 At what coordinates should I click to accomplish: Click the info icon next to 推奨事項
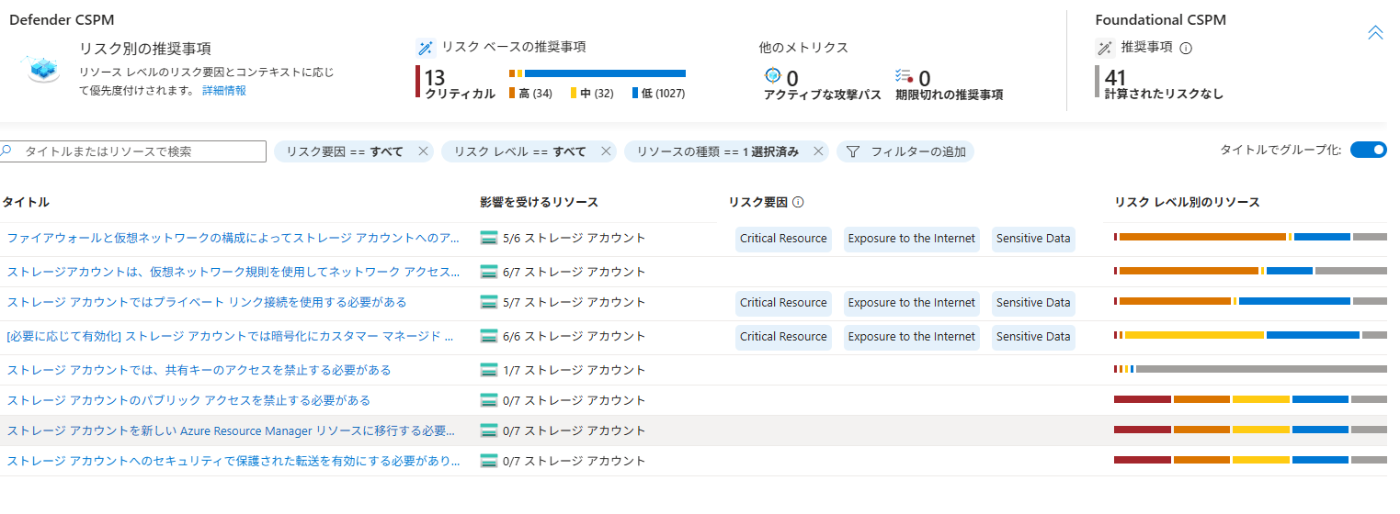(x=1186, y=47)
